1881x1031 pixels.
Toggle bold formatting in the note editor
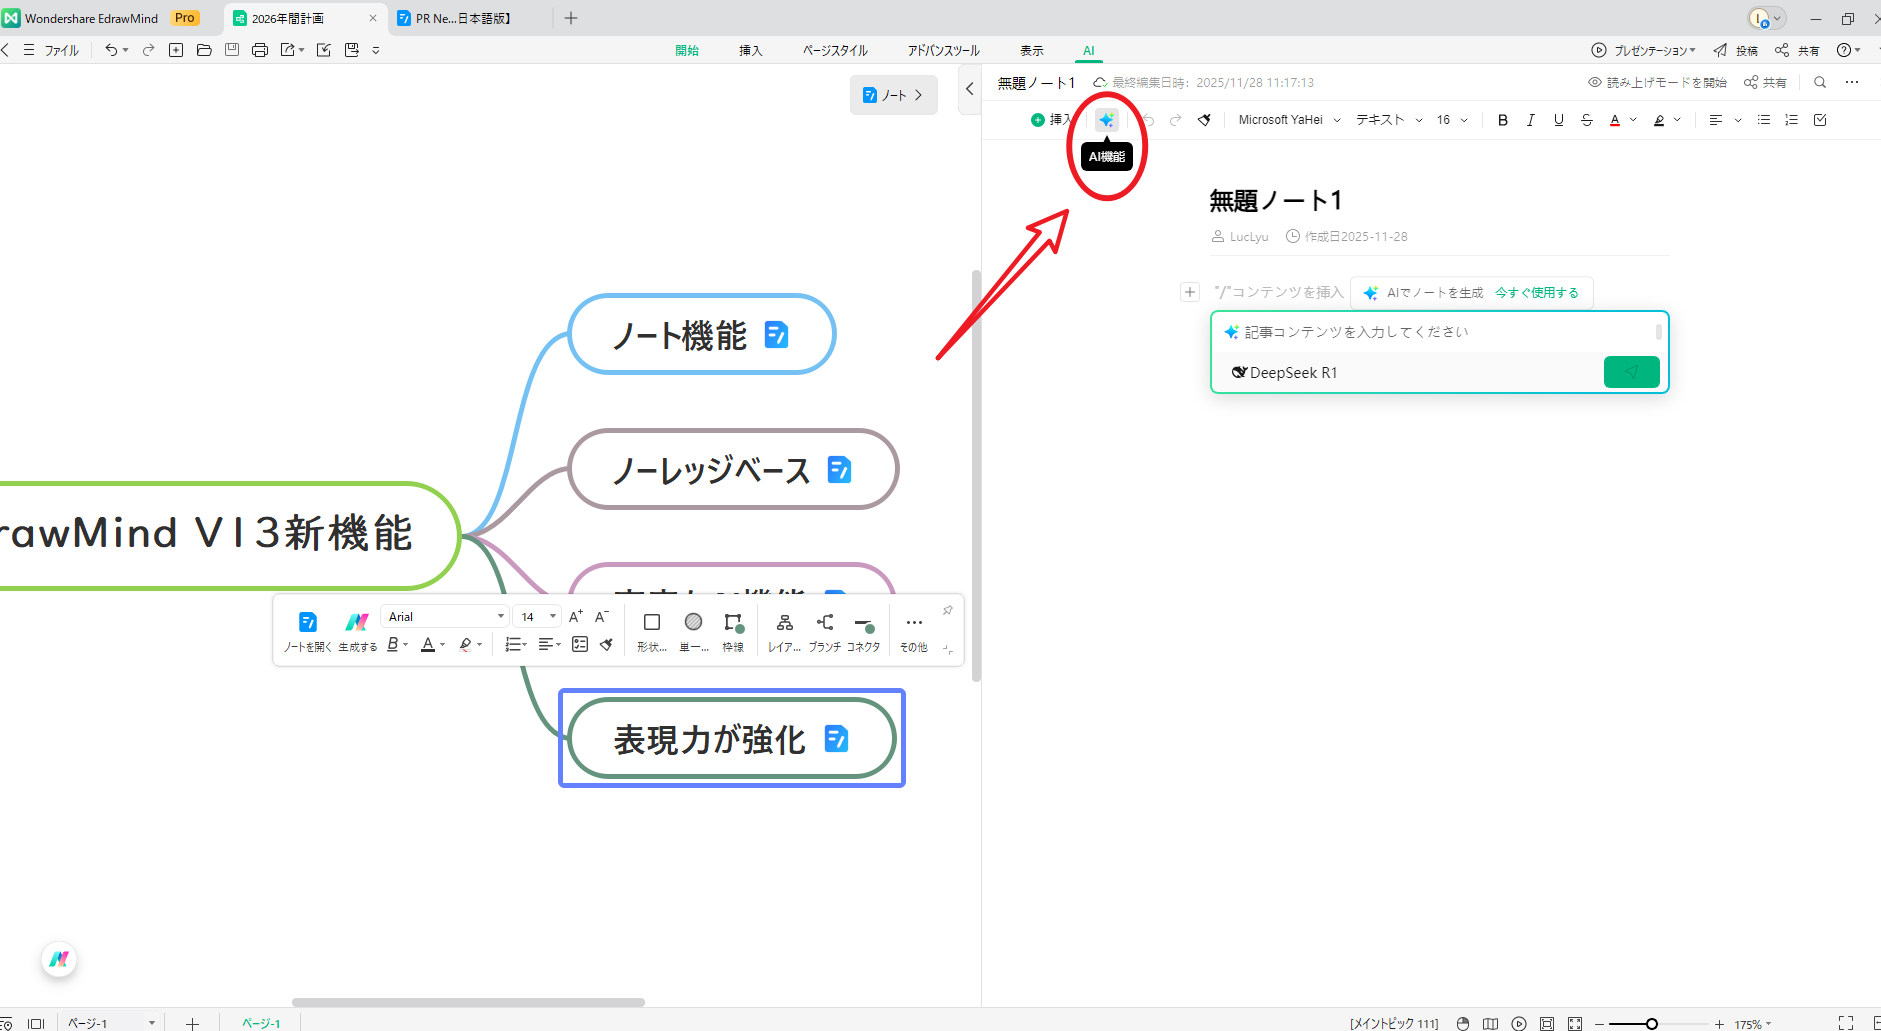click(x=1503, y=120)
